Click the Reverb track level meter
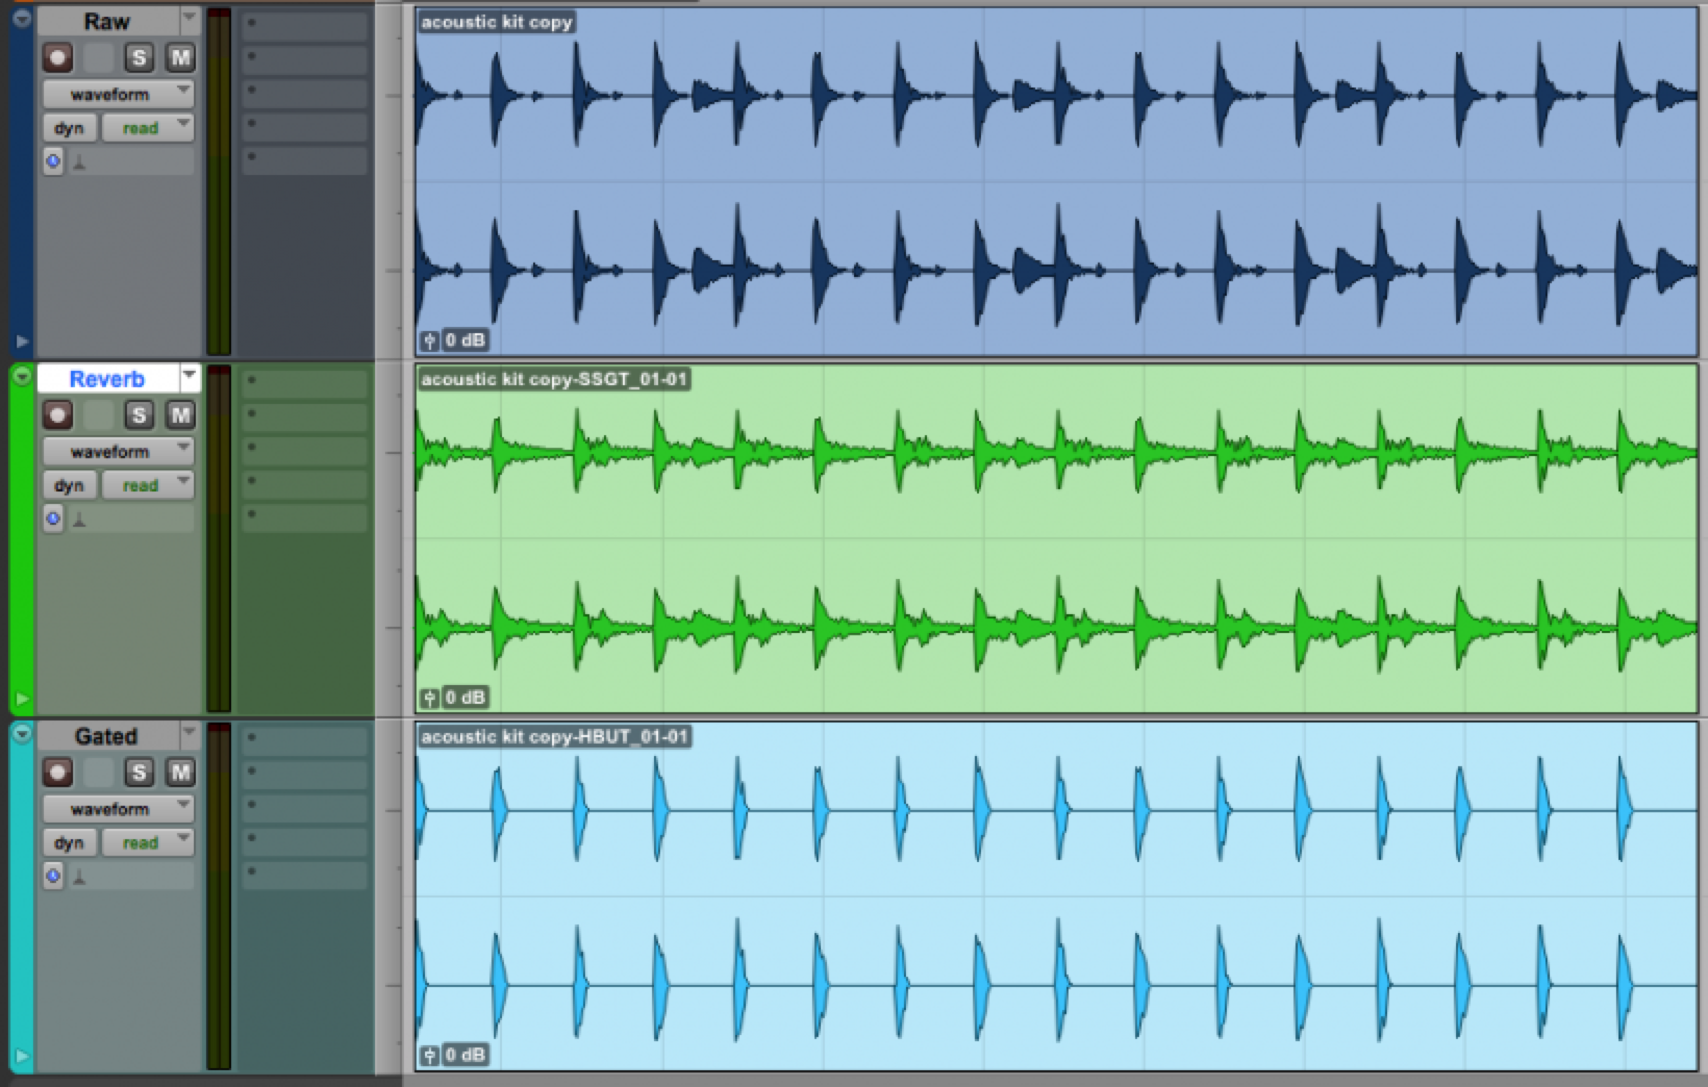The width and height of the screenshot is (1708, 1087). [219, 538]
